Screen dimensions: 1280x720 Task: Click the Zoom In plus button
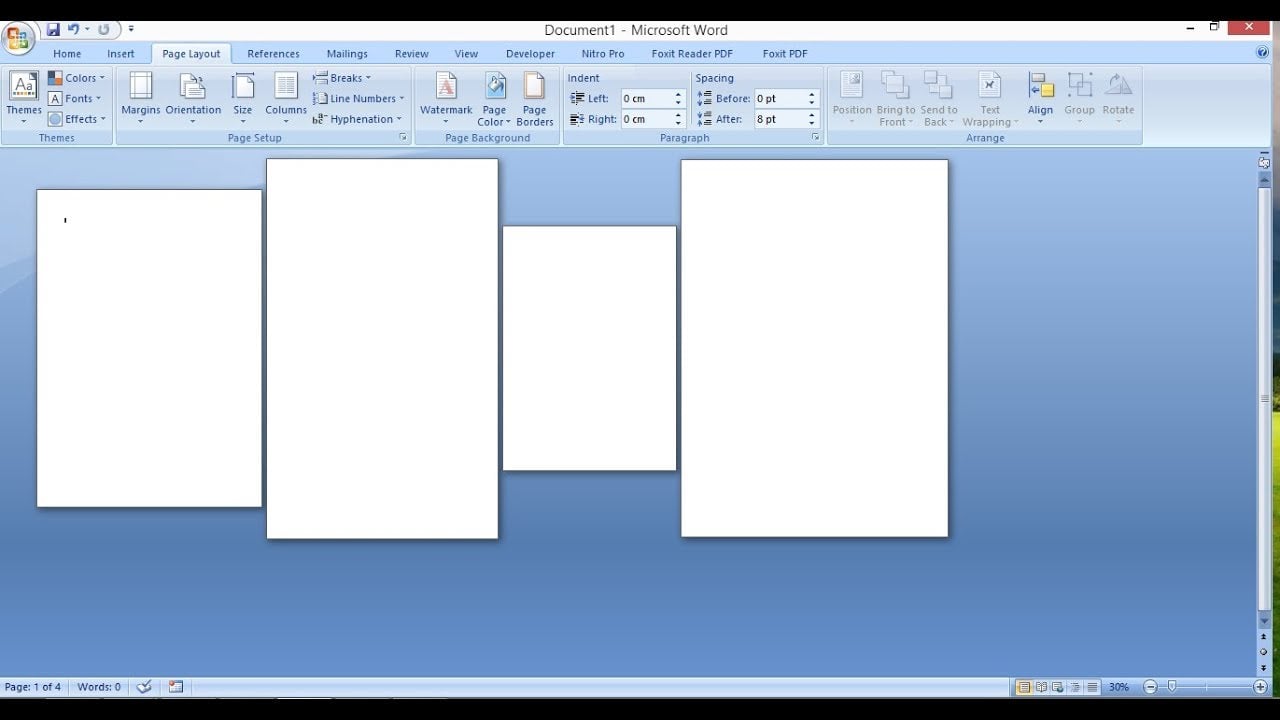[x=1260, y=687]
